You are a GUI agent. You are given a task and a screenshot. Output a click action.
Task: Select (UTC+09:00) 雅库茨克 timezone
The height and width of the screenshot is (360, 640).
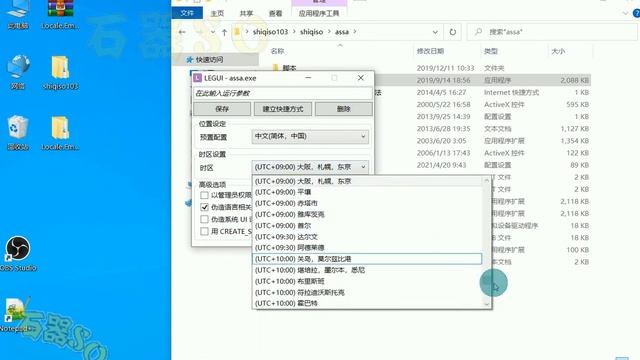367,214
